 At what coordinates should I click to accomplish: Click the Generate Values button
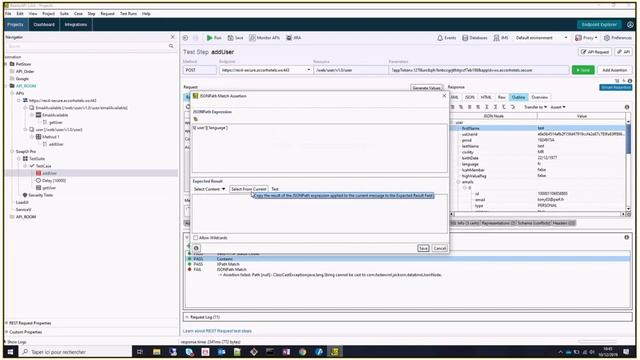426,88
